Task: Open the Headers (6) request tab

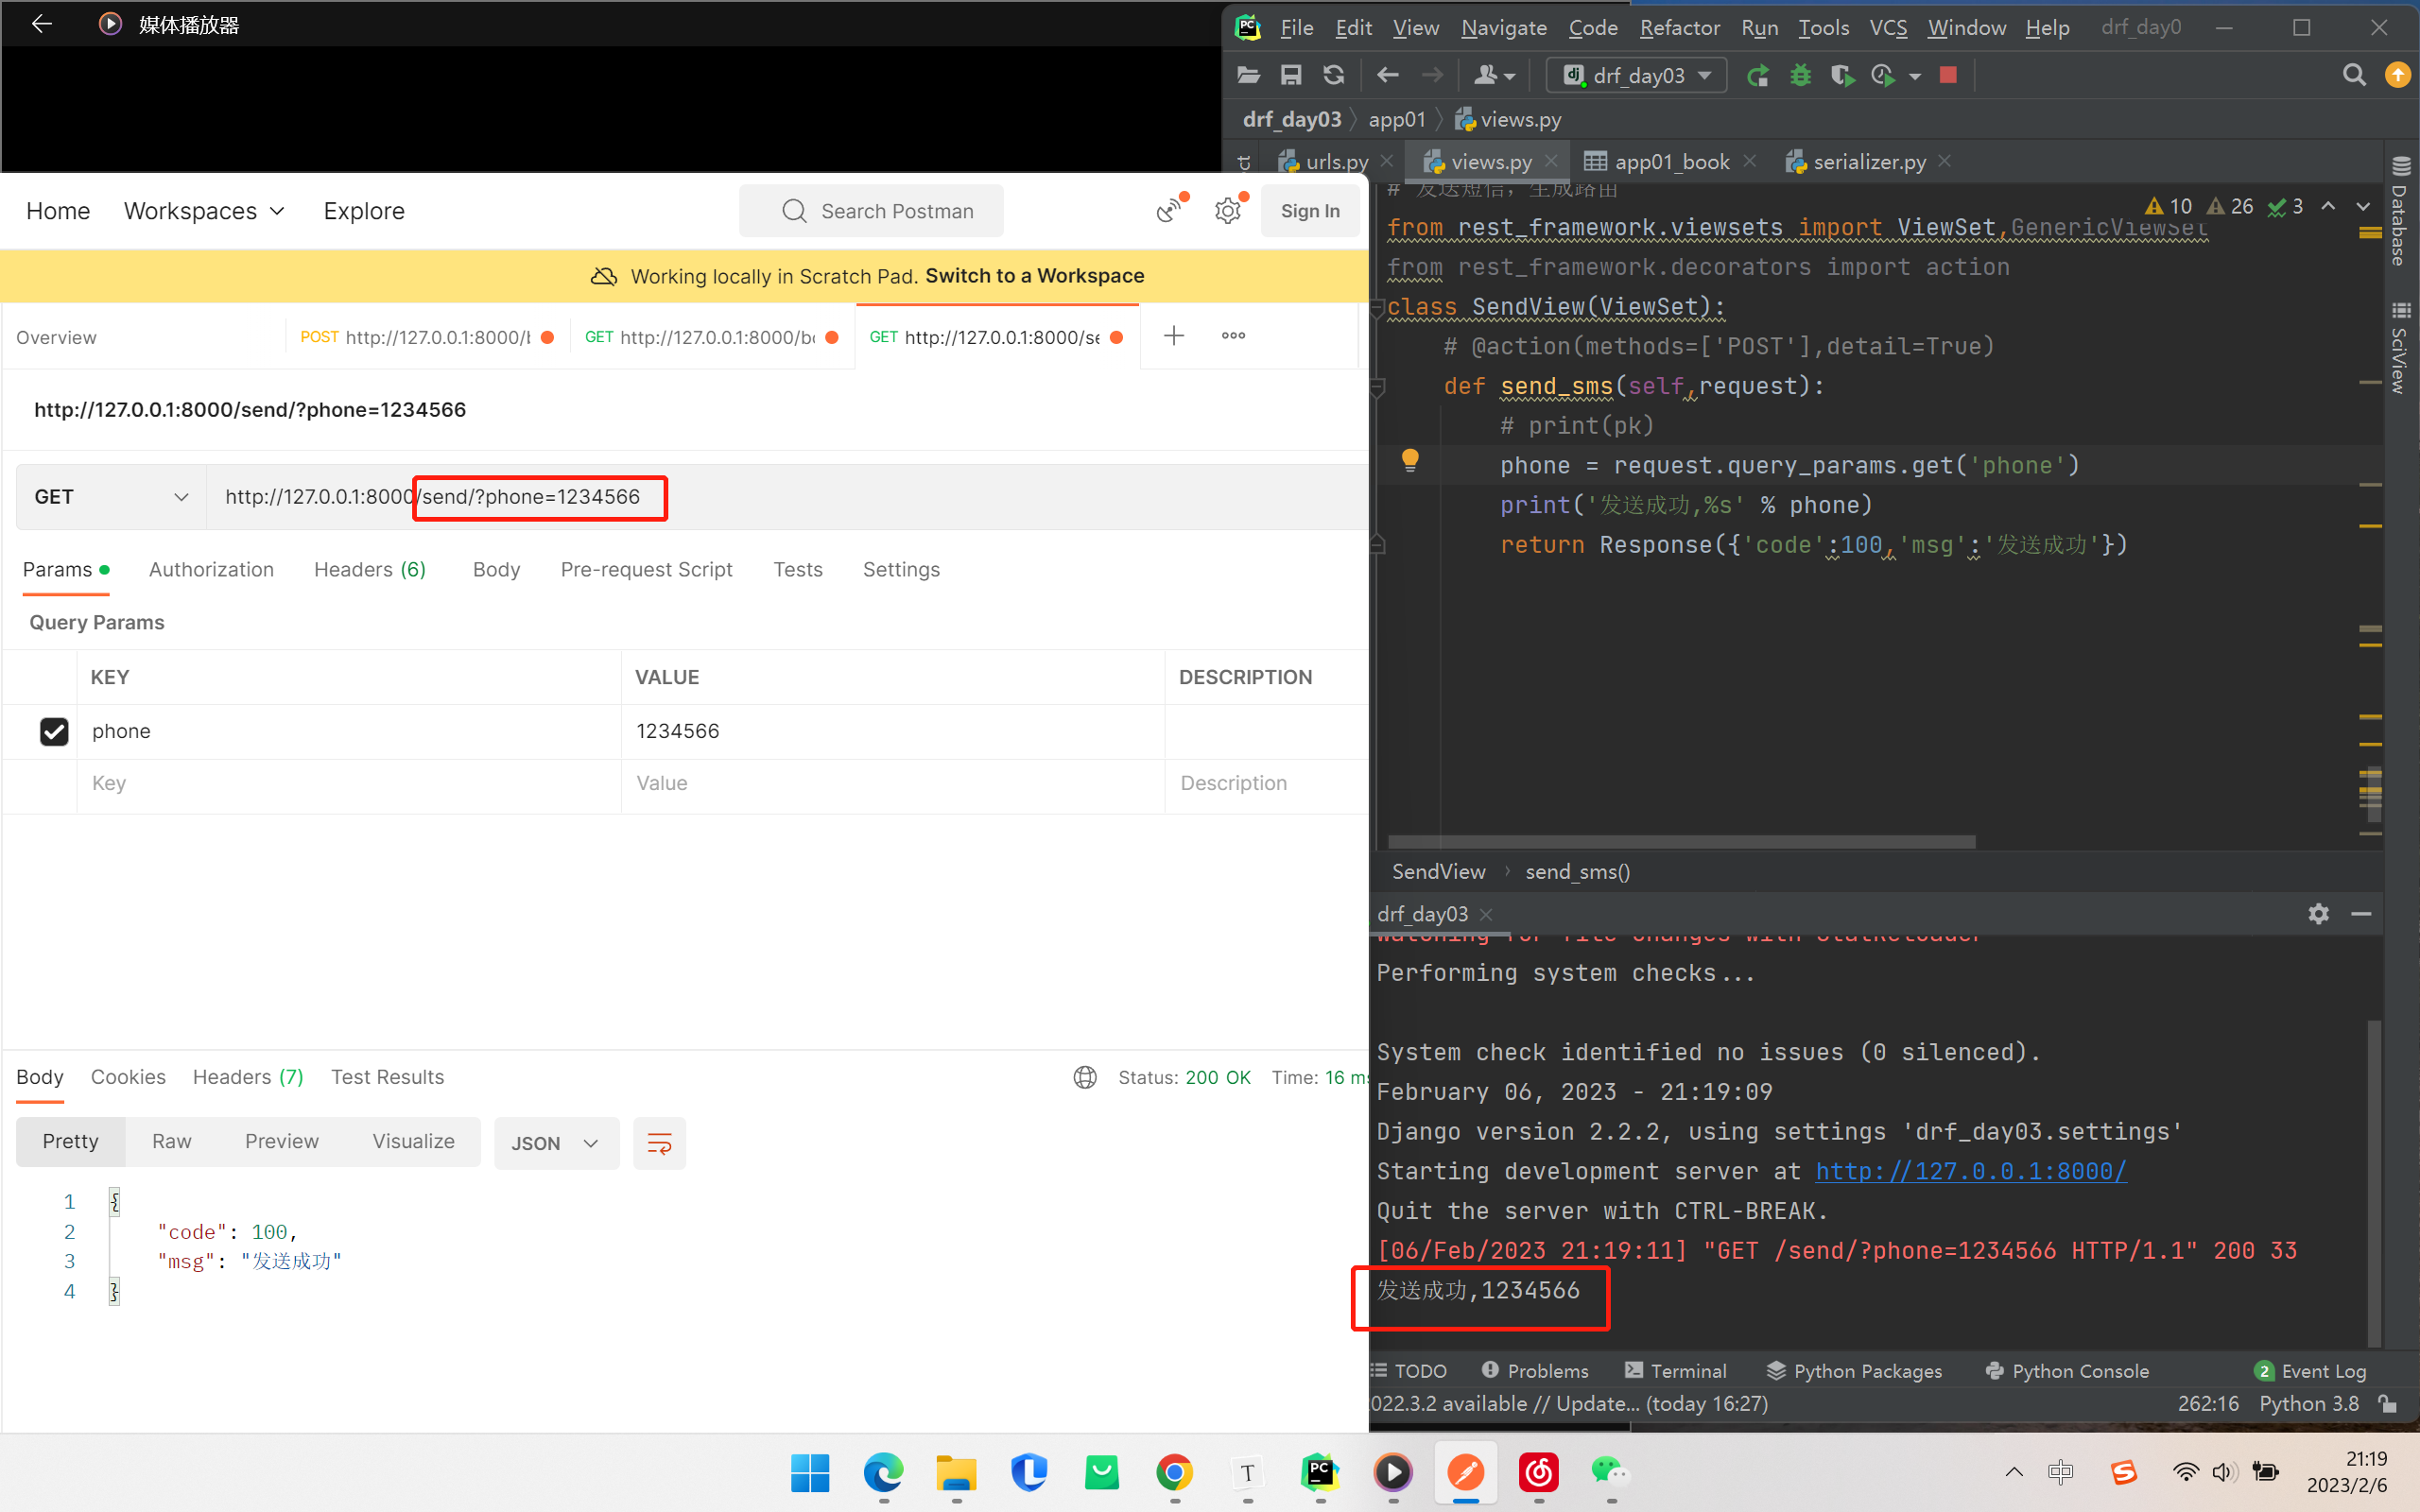Action: point(370,569)
